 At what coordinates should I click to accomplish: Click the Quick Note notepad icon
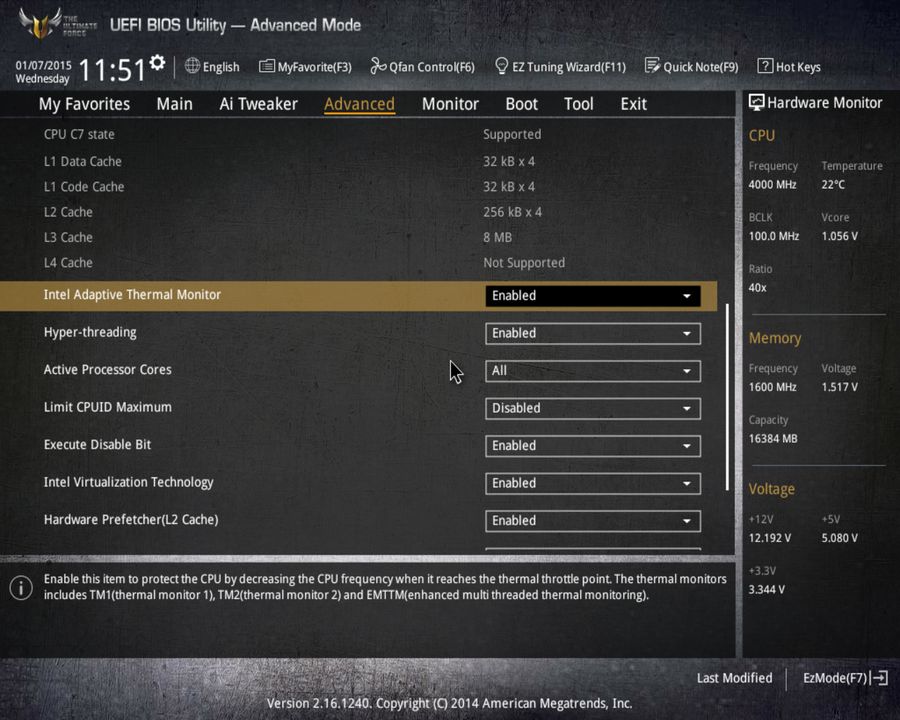[x=652, y=66]
